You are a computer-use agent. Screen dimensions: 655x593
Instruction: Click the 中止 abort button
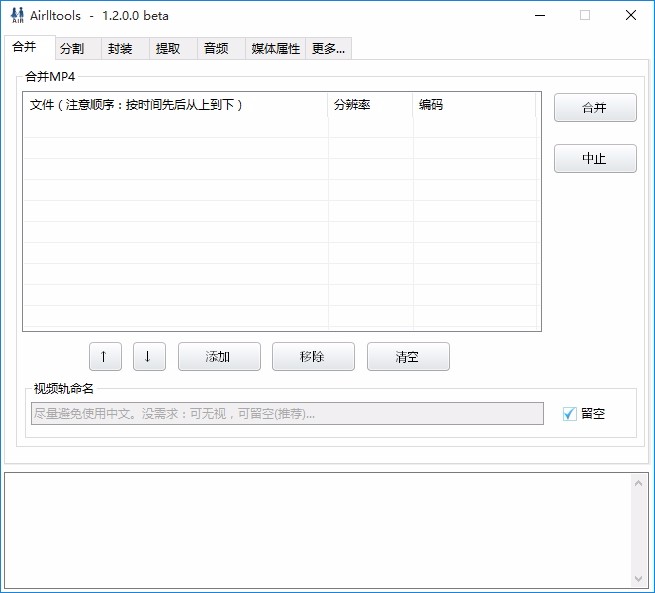click(x=595, y=159)
